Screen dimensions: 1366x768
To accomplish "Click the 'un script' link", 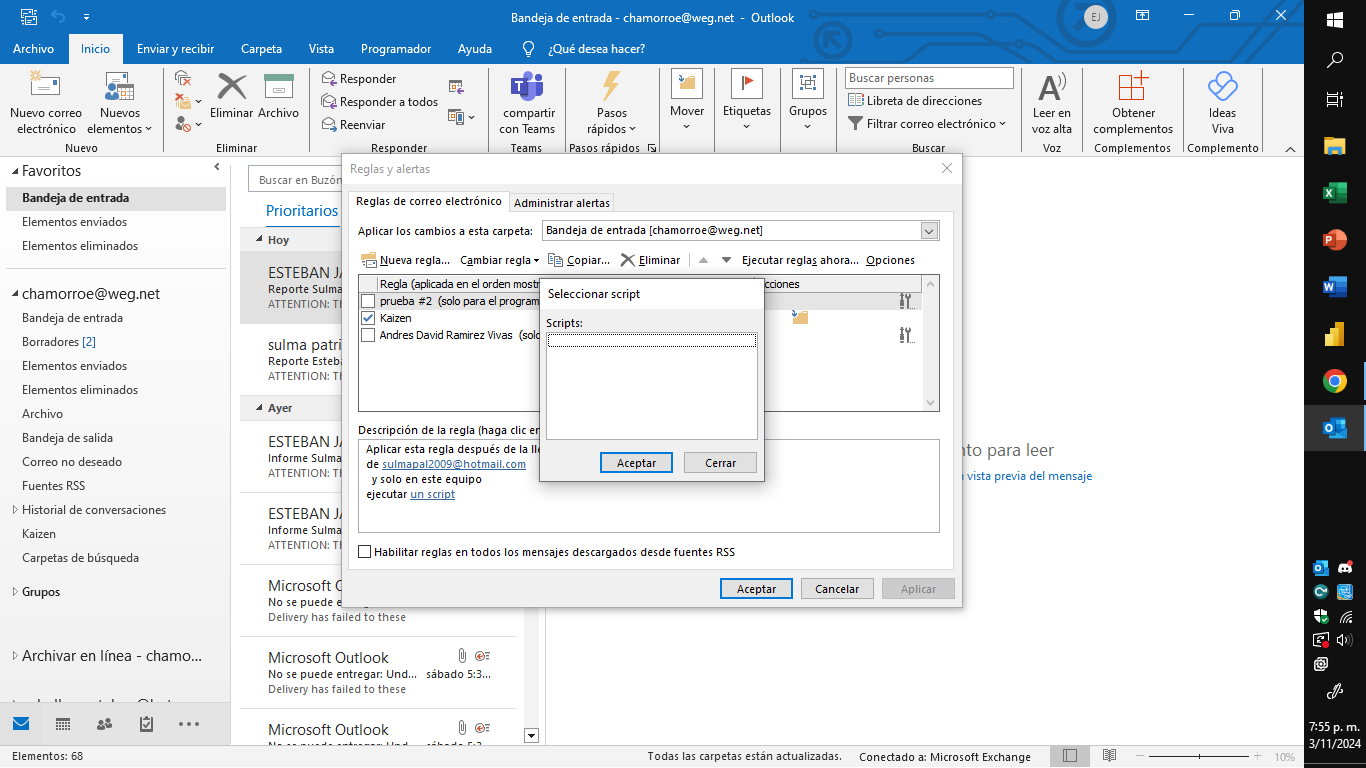I will coord(432,494).
